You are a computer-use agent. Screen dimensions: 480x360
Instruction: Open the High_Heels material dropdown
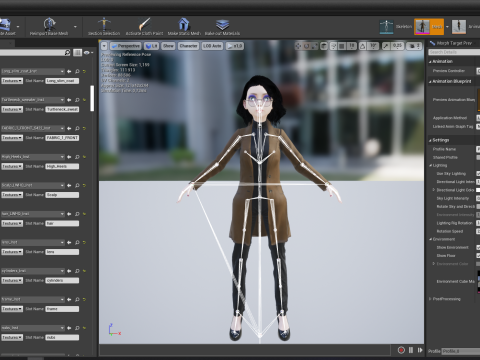click(x=33, y=157)
